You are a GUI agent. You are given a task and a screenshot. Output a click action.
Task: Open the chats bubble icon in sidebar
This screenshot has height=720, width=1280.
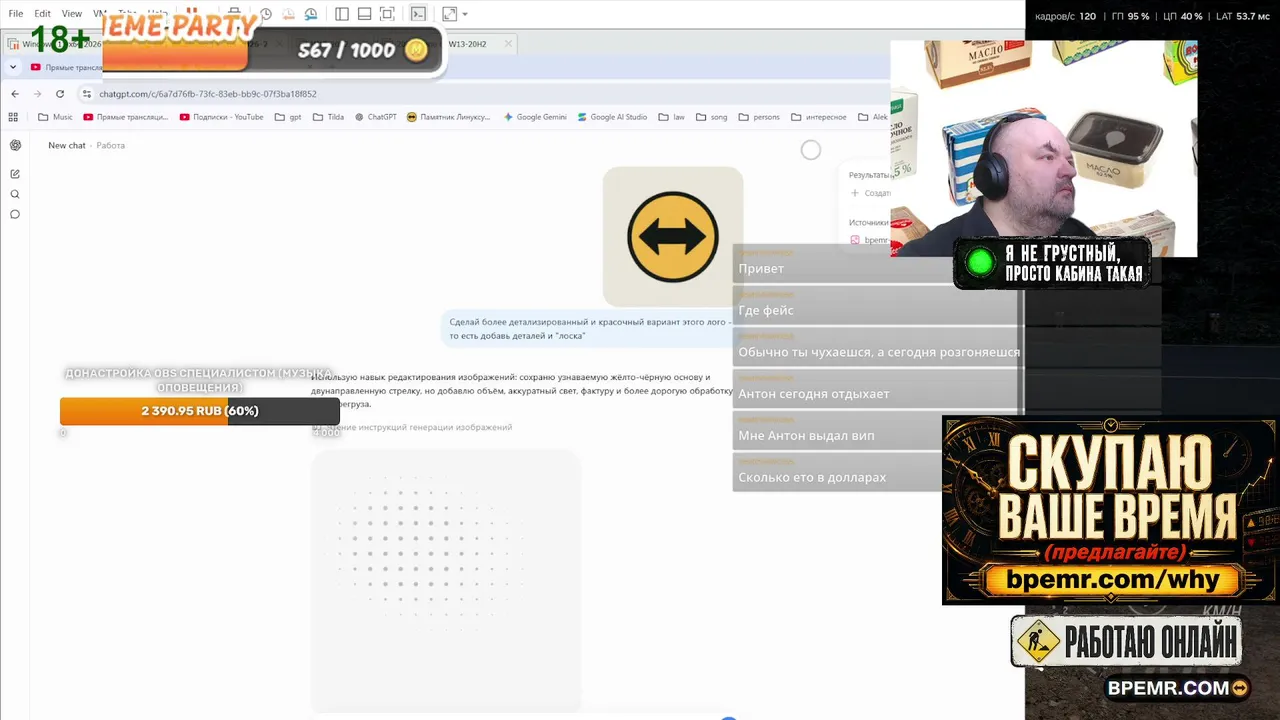point(15,214)
